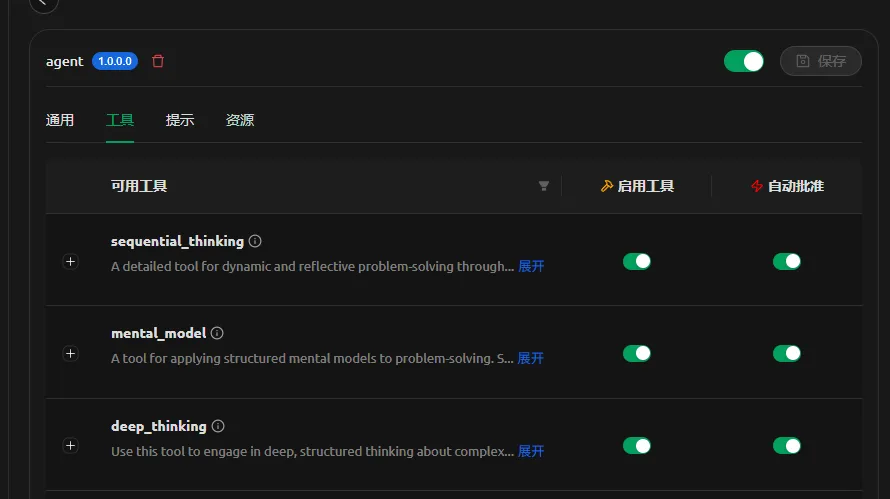Click the 自动批准 column header

(787, 186)
